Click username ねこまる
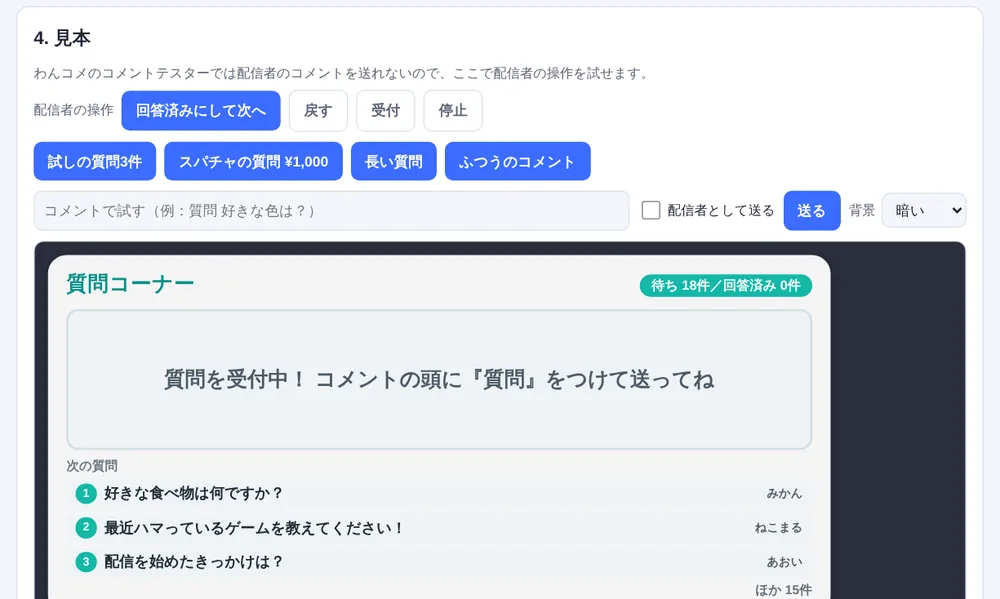The height and width of the screenshot is (599, 1000). pyautogui.click(x=778, y=528)
